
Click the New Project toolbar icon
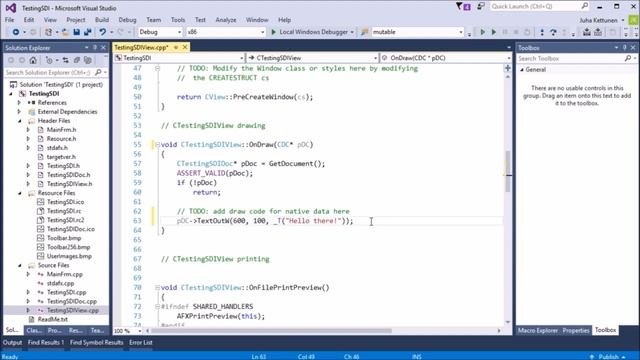coord(48,32)
